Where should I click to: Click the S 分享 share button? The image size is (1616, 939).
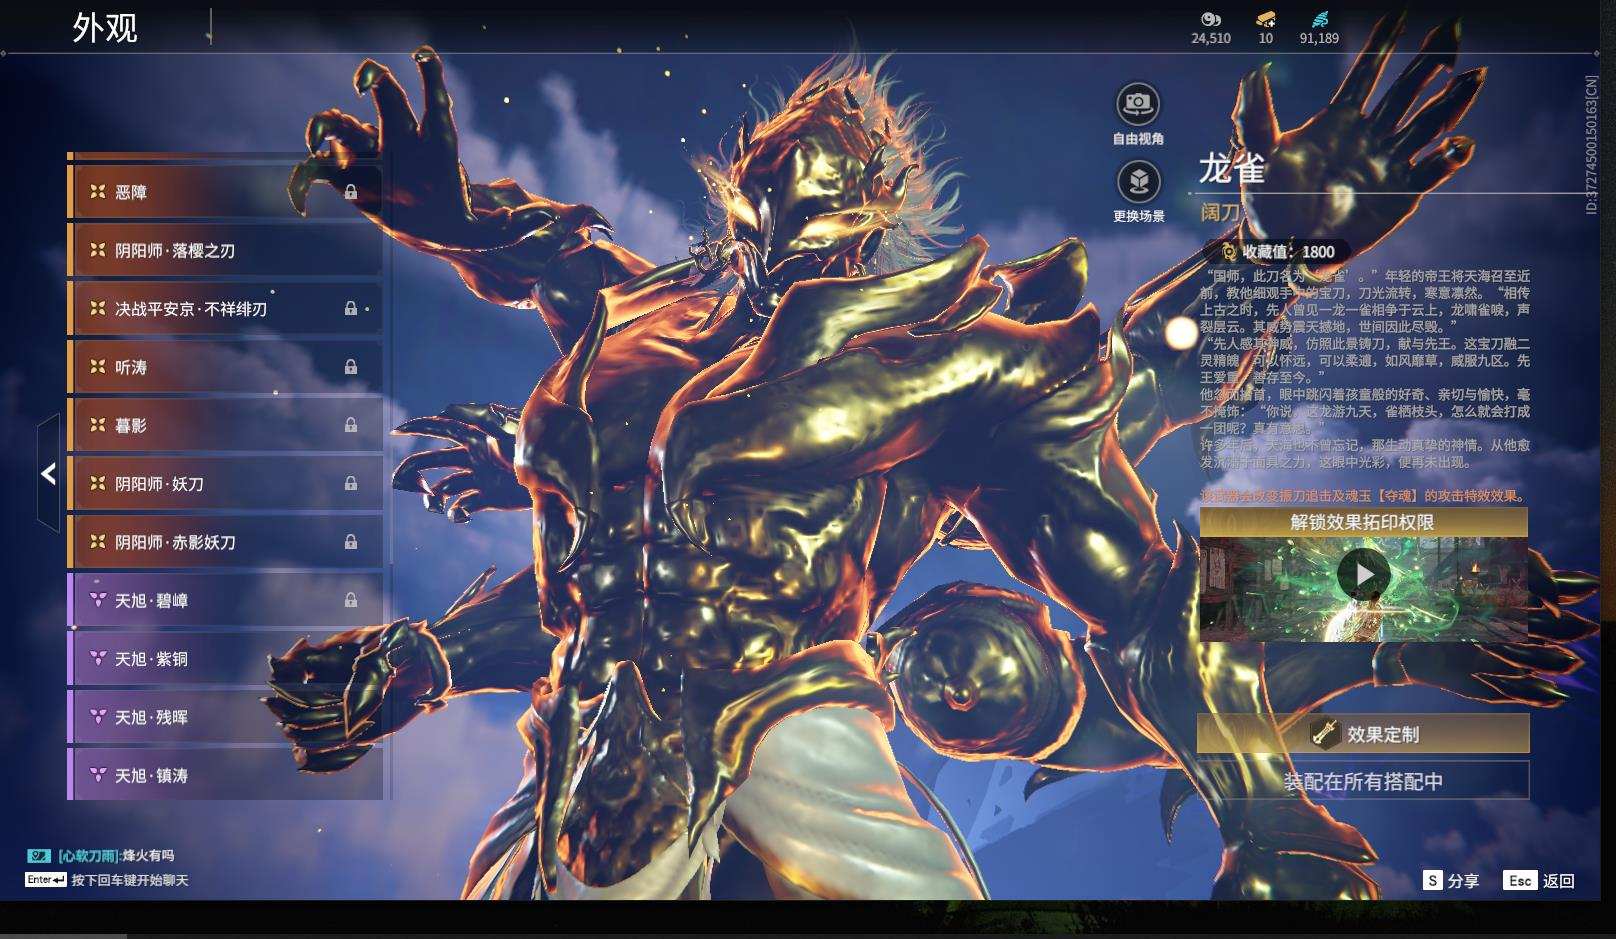click(x=1451, y=880)
